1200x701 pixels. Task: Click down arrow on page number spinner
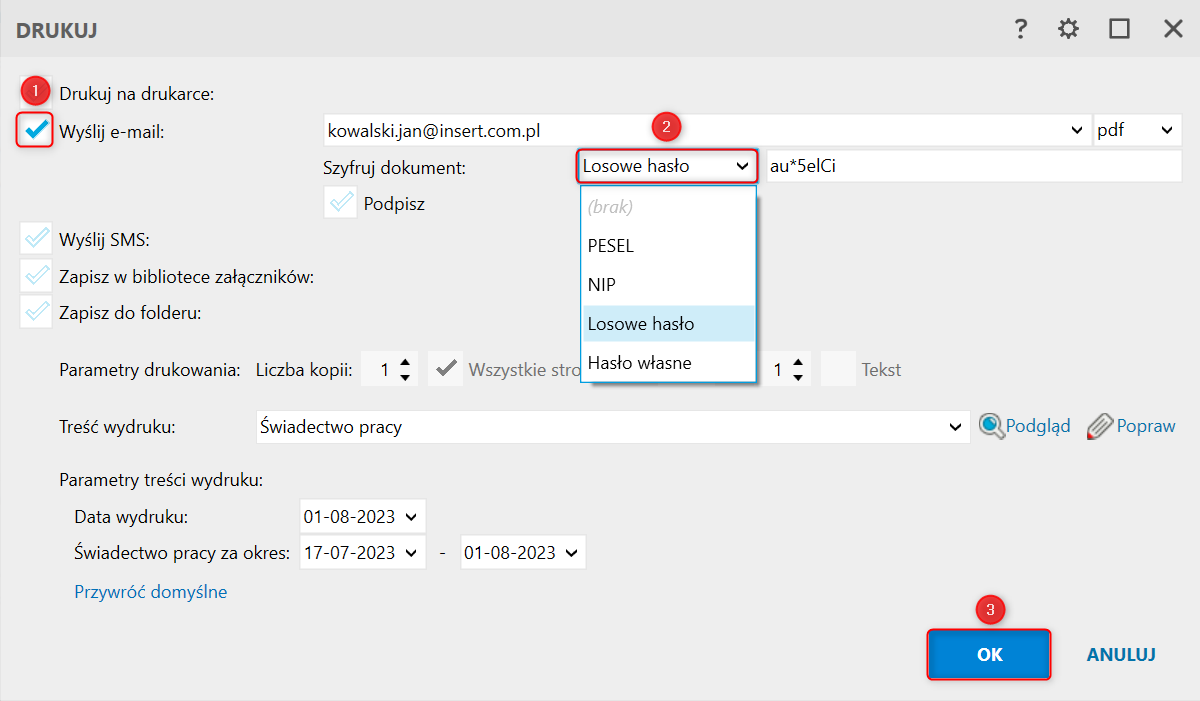click(x=796, y=377)
